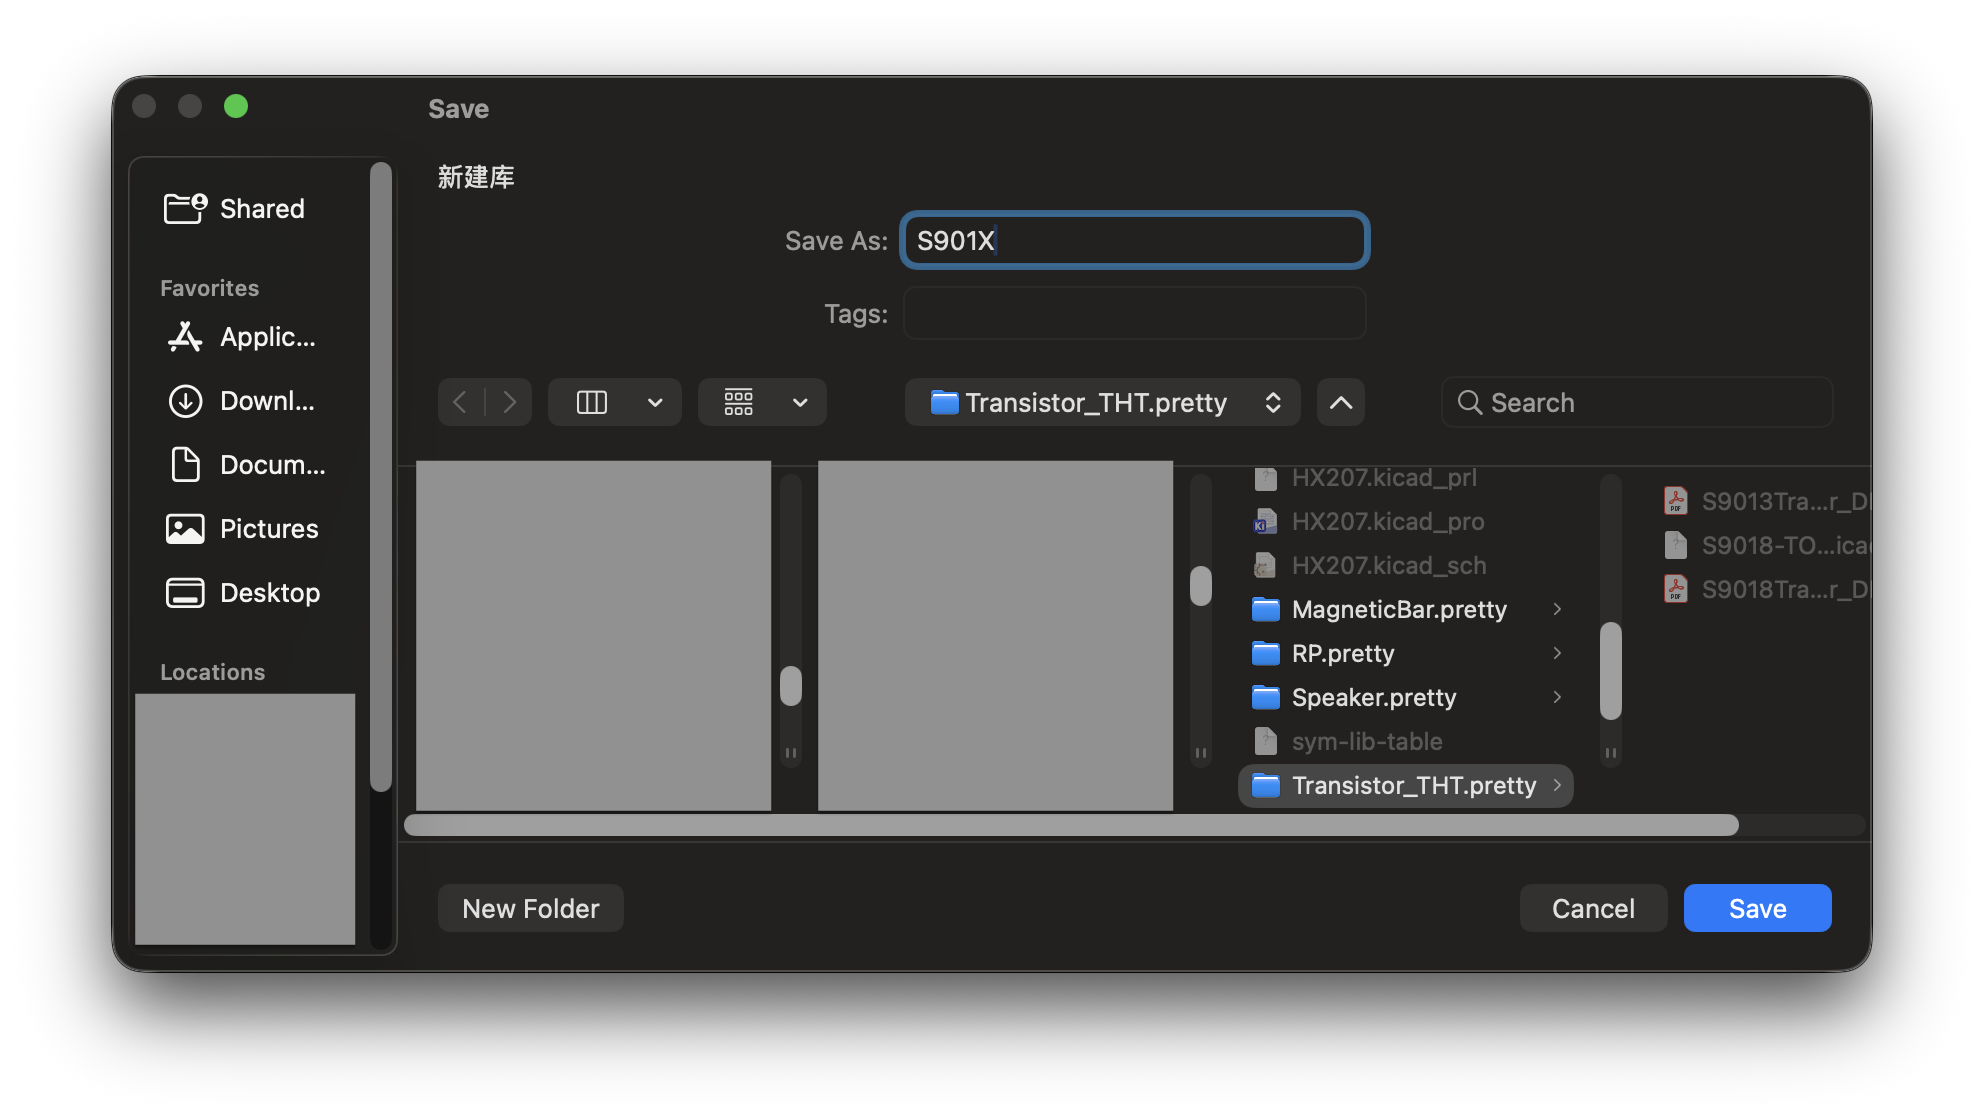This screenshot has width=1984, height=1120.
Task: Select the RP.pretty folder
Action: point(1342,653)
